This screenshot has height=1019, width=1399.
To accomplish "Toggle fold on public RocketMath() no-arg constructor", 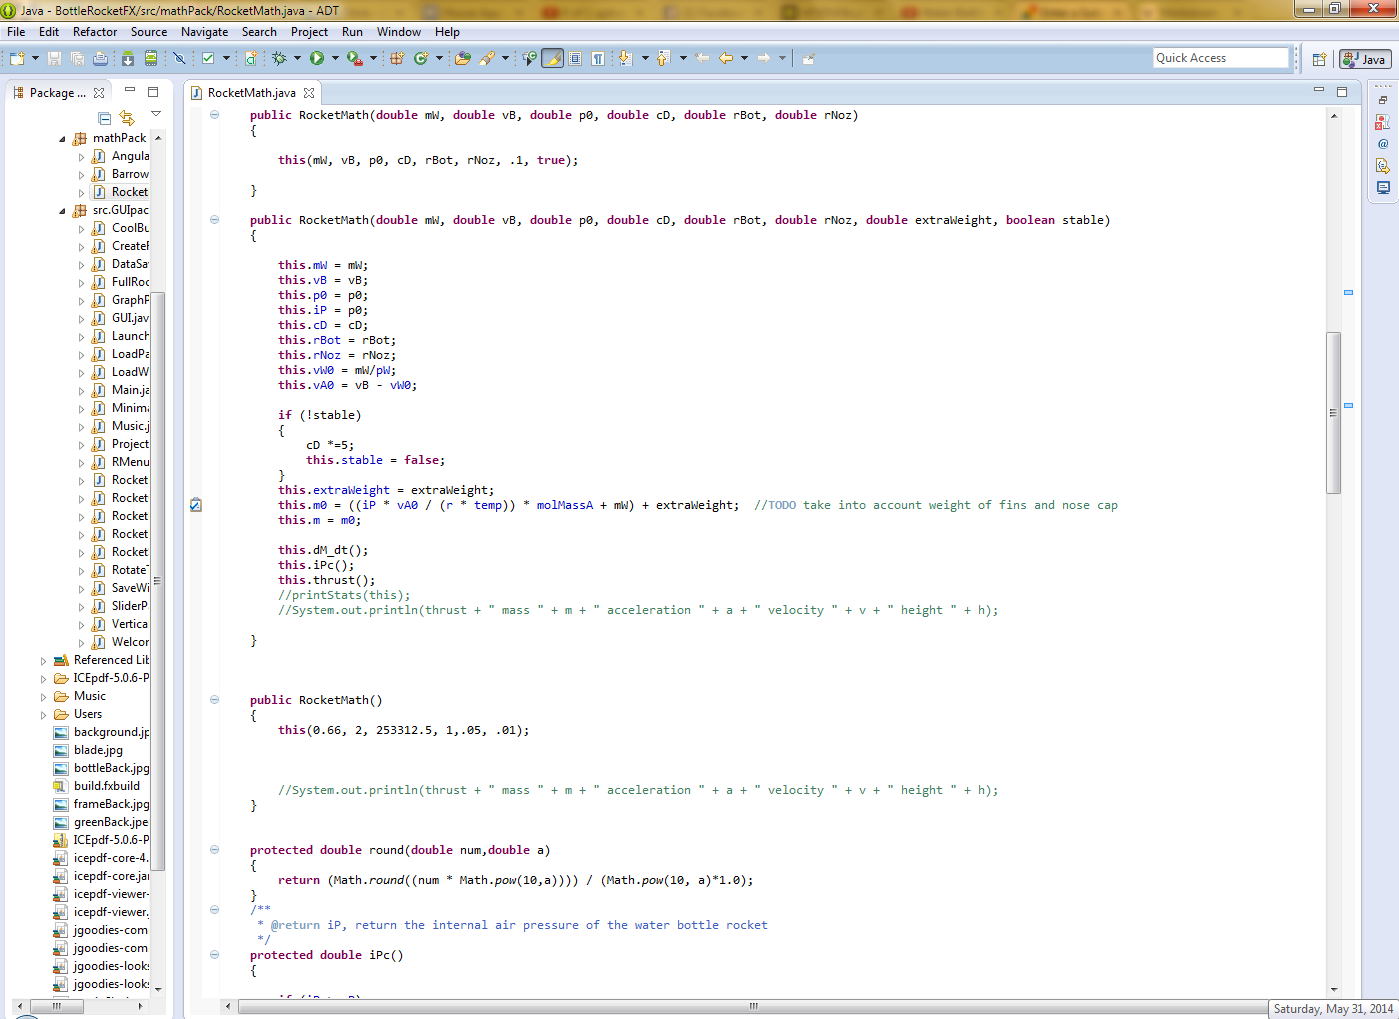I will tap(214, 700).
